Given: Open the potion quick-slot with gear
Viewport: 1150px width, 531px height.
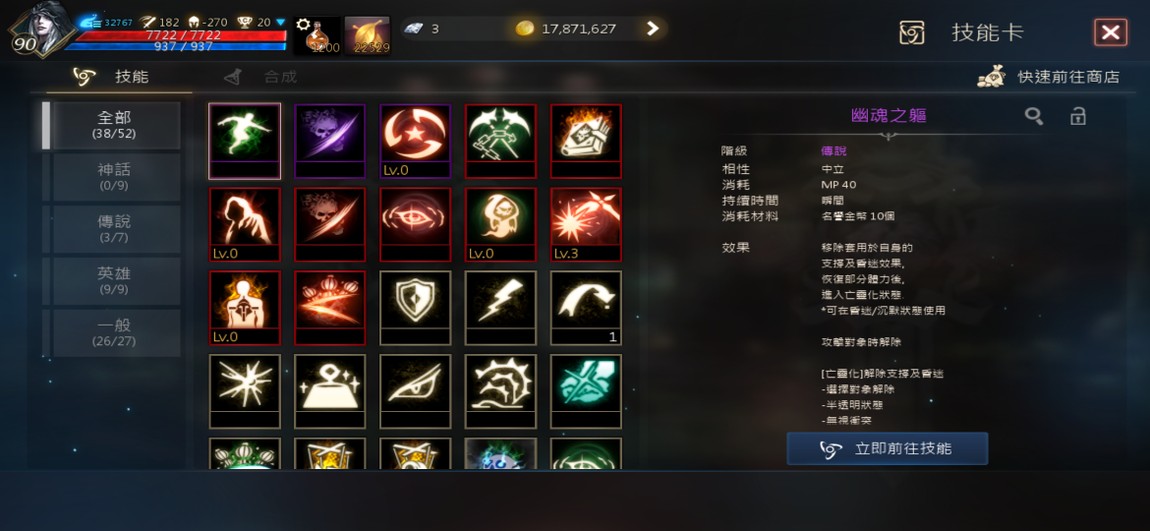Looking at the screenshot, I should coord(318,36).
